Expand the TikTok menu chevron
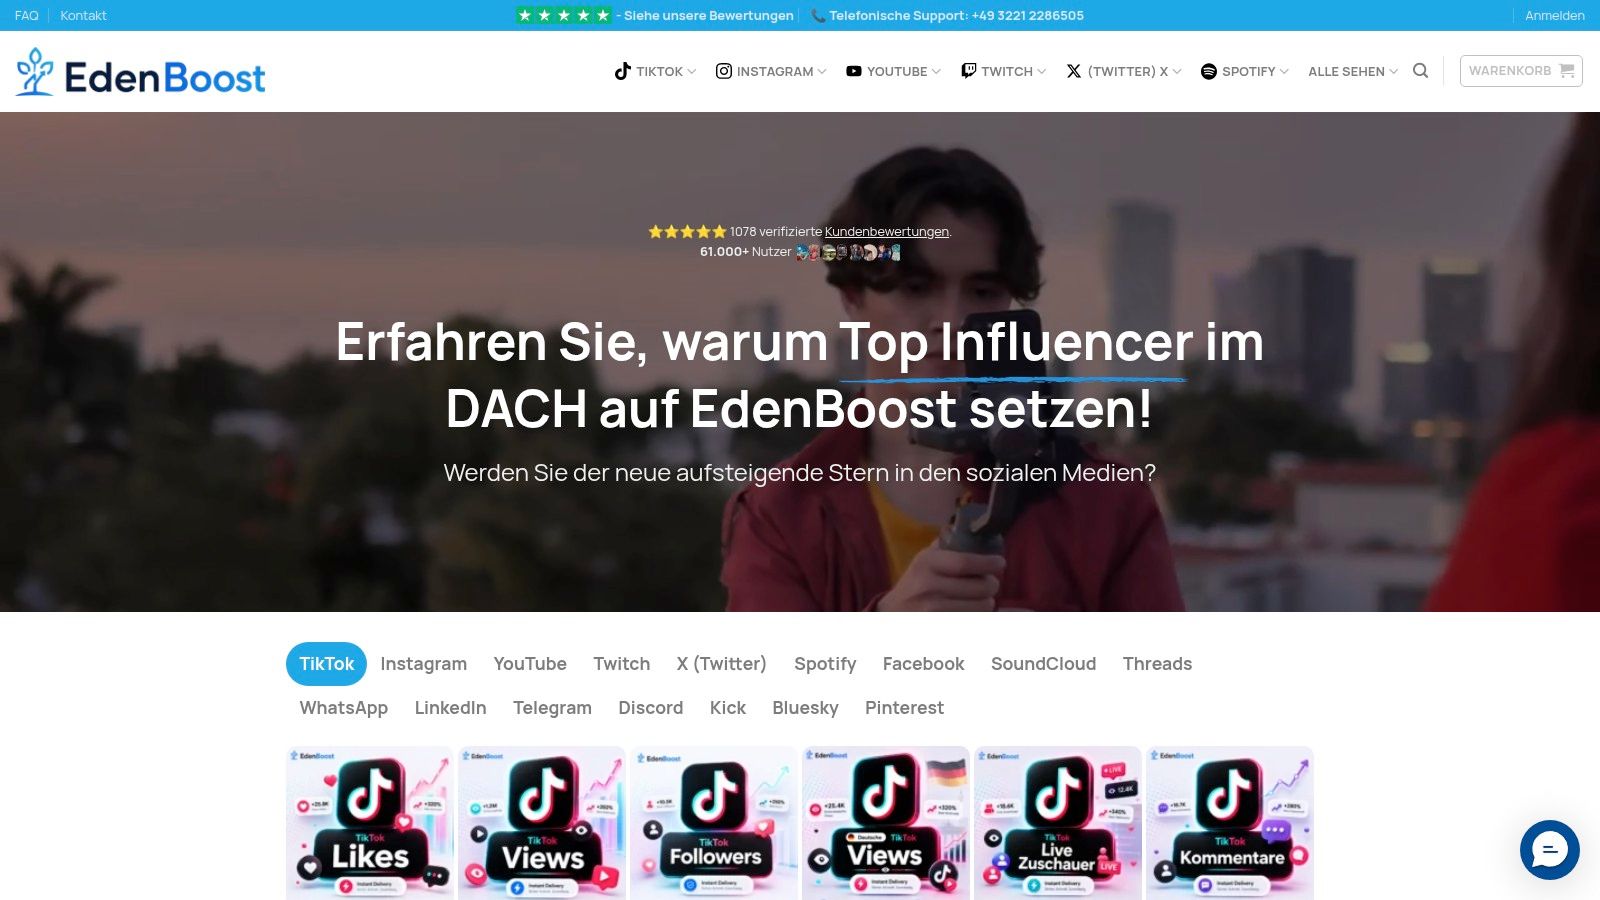 pyautogui.click(x=692, y=71)
